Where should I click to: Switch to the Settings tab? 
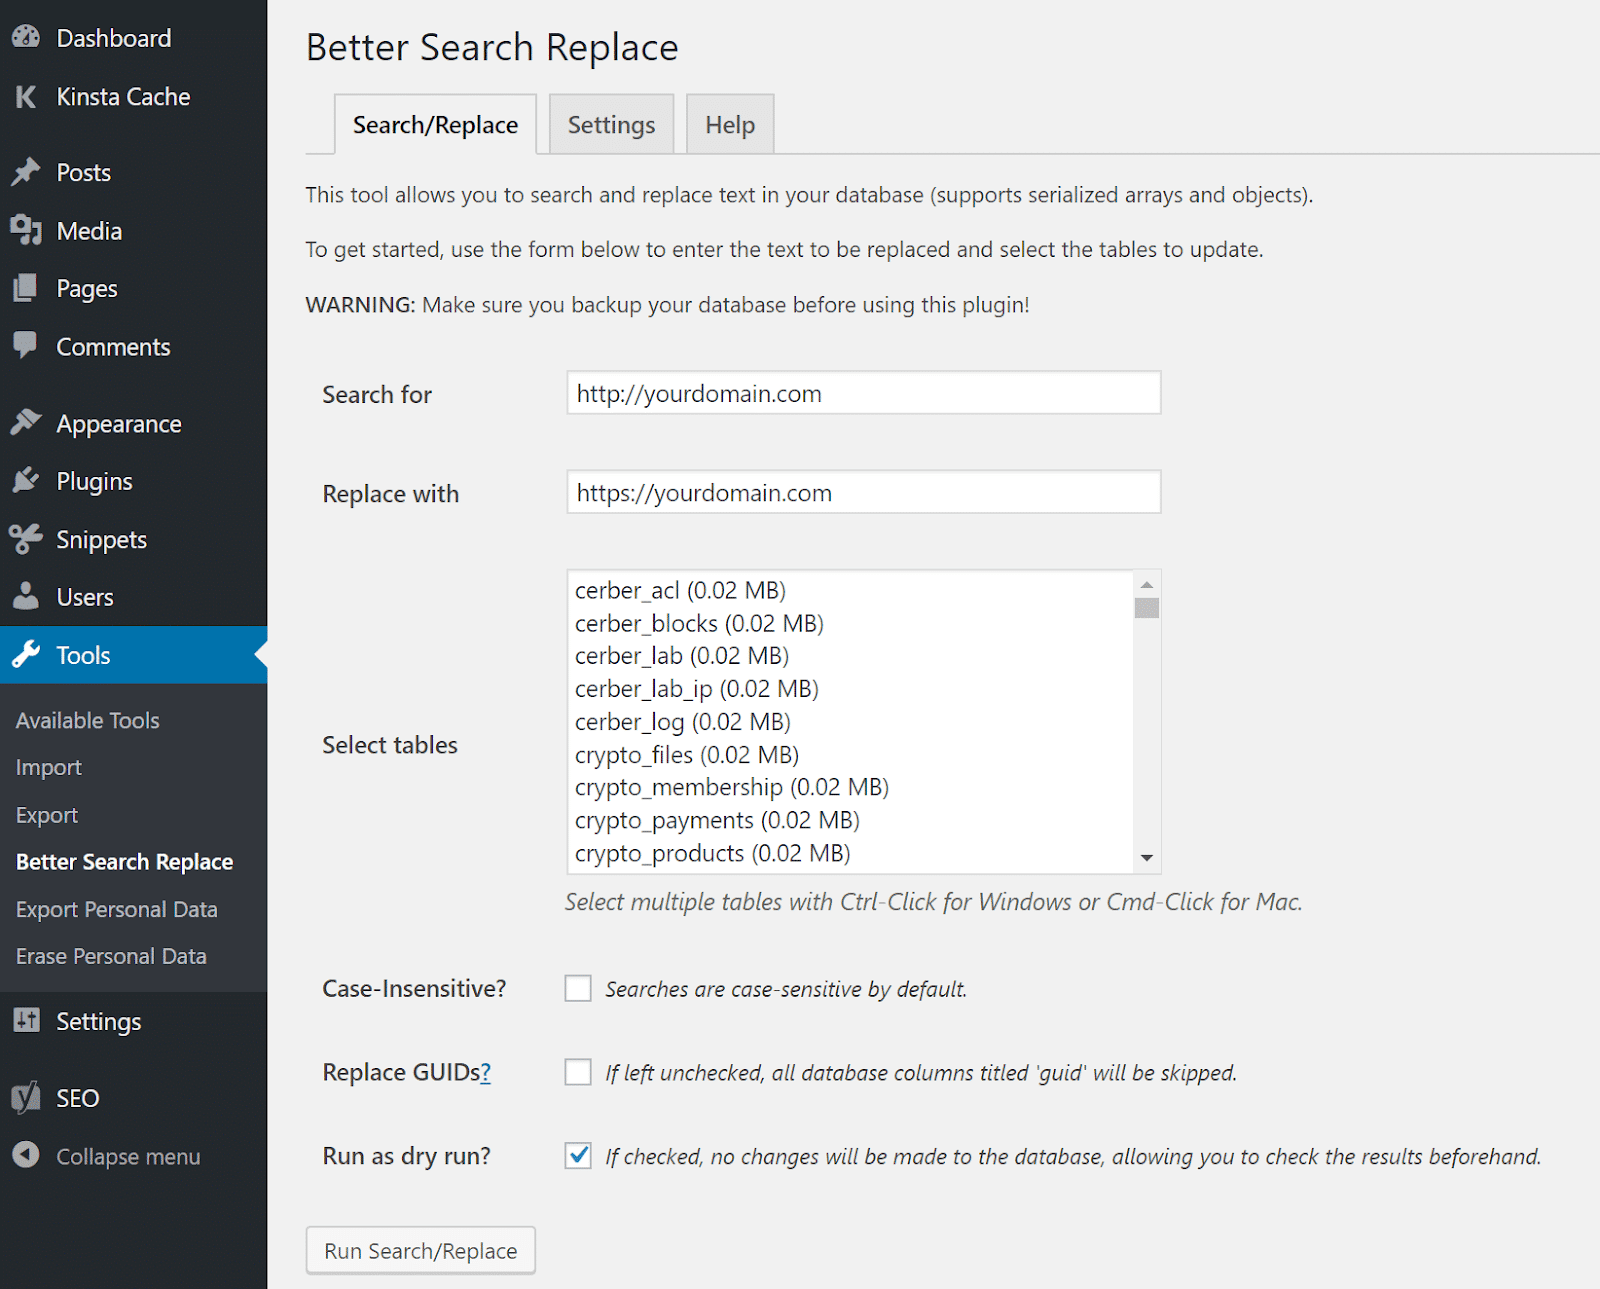coord(611,124)
